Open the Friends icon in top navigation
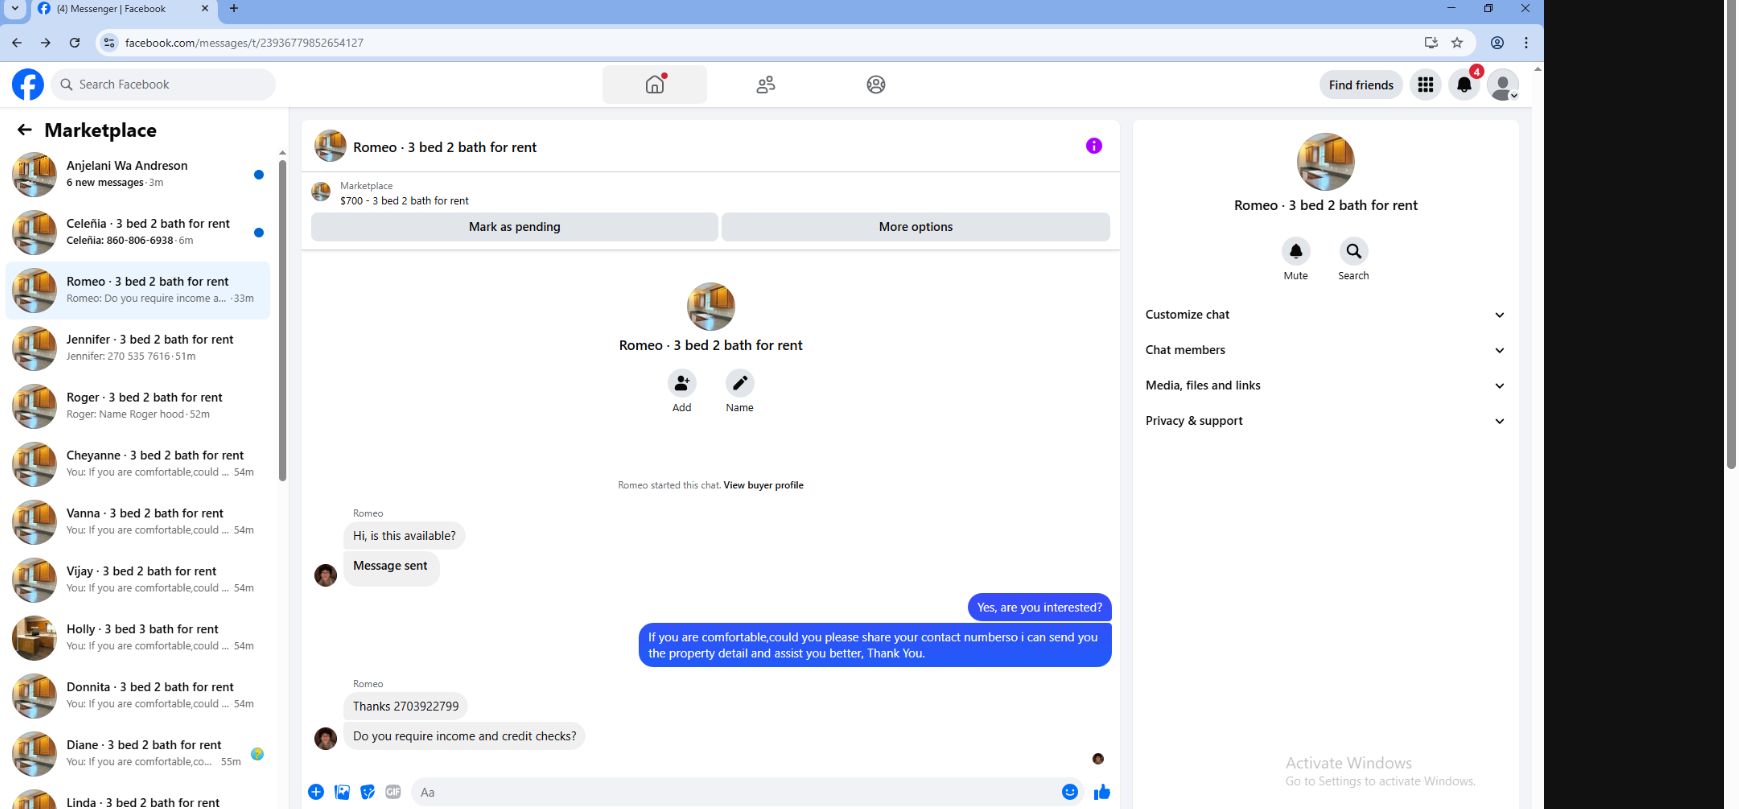The width and height of the screenshot is (1739, 809). click(766, 85)
